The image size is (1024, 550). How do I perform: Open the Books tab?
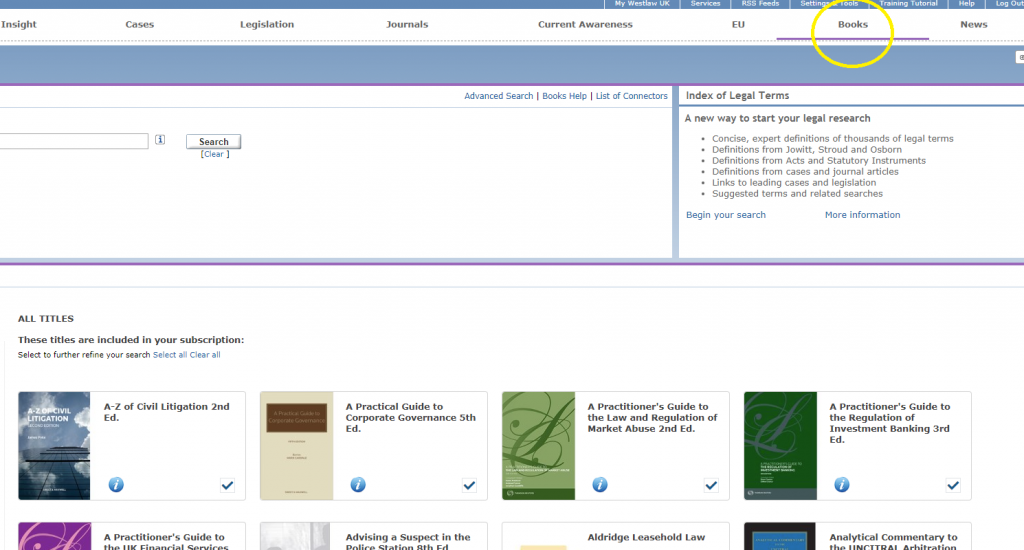click(852, 24)
